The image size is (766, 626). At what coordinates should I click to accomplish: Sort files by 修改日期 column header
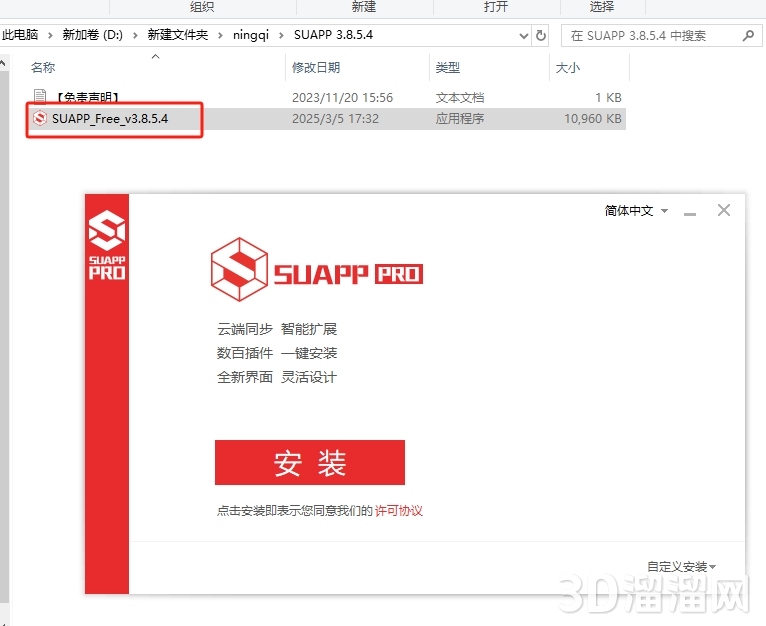pos(316,67)
